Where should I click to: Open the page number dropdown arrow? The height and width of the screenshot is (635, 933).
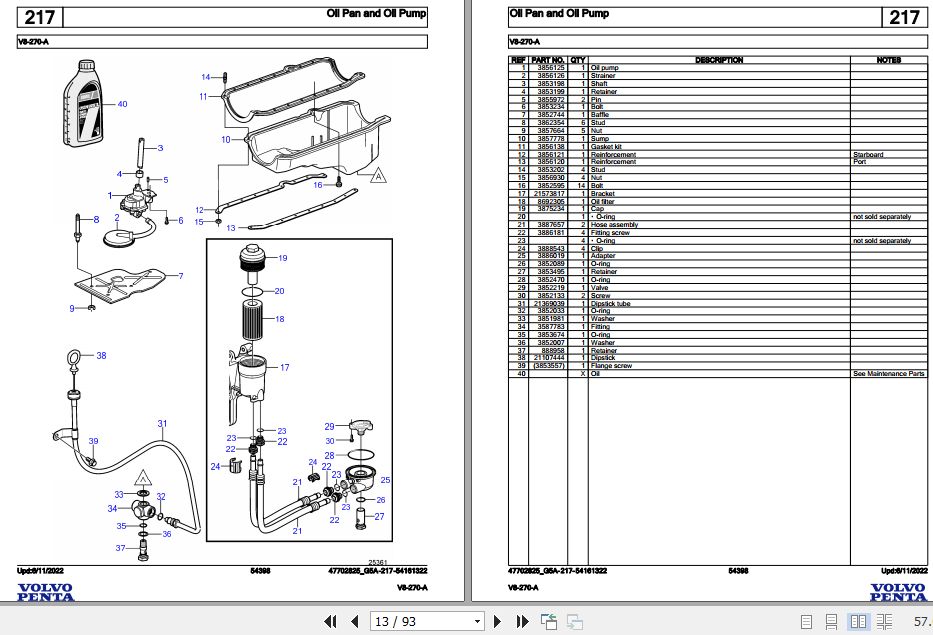477,622
